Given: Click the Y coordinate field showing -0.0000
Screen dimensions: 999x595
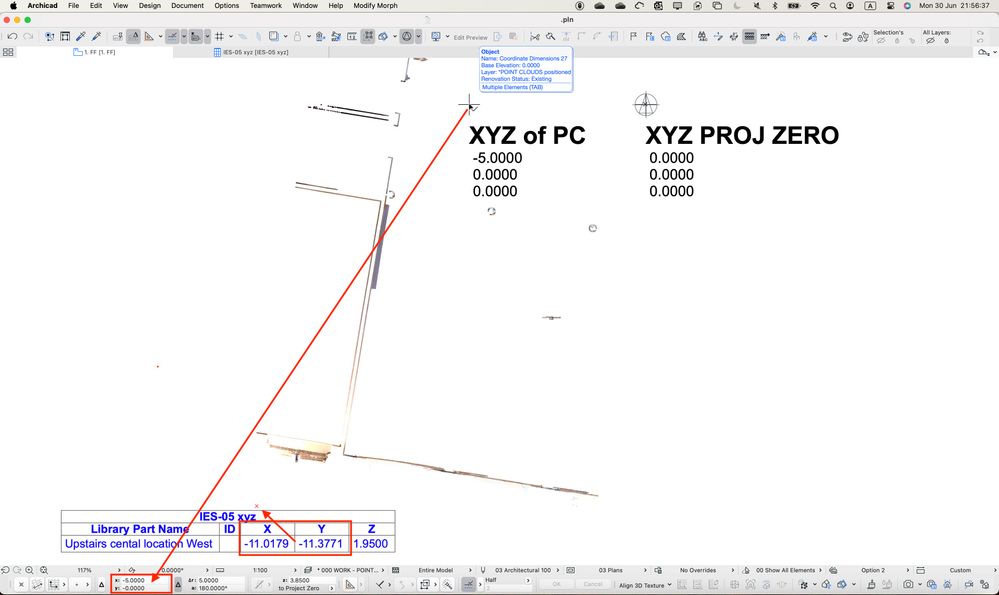Looking at the screenshot, I should point(143,588).
